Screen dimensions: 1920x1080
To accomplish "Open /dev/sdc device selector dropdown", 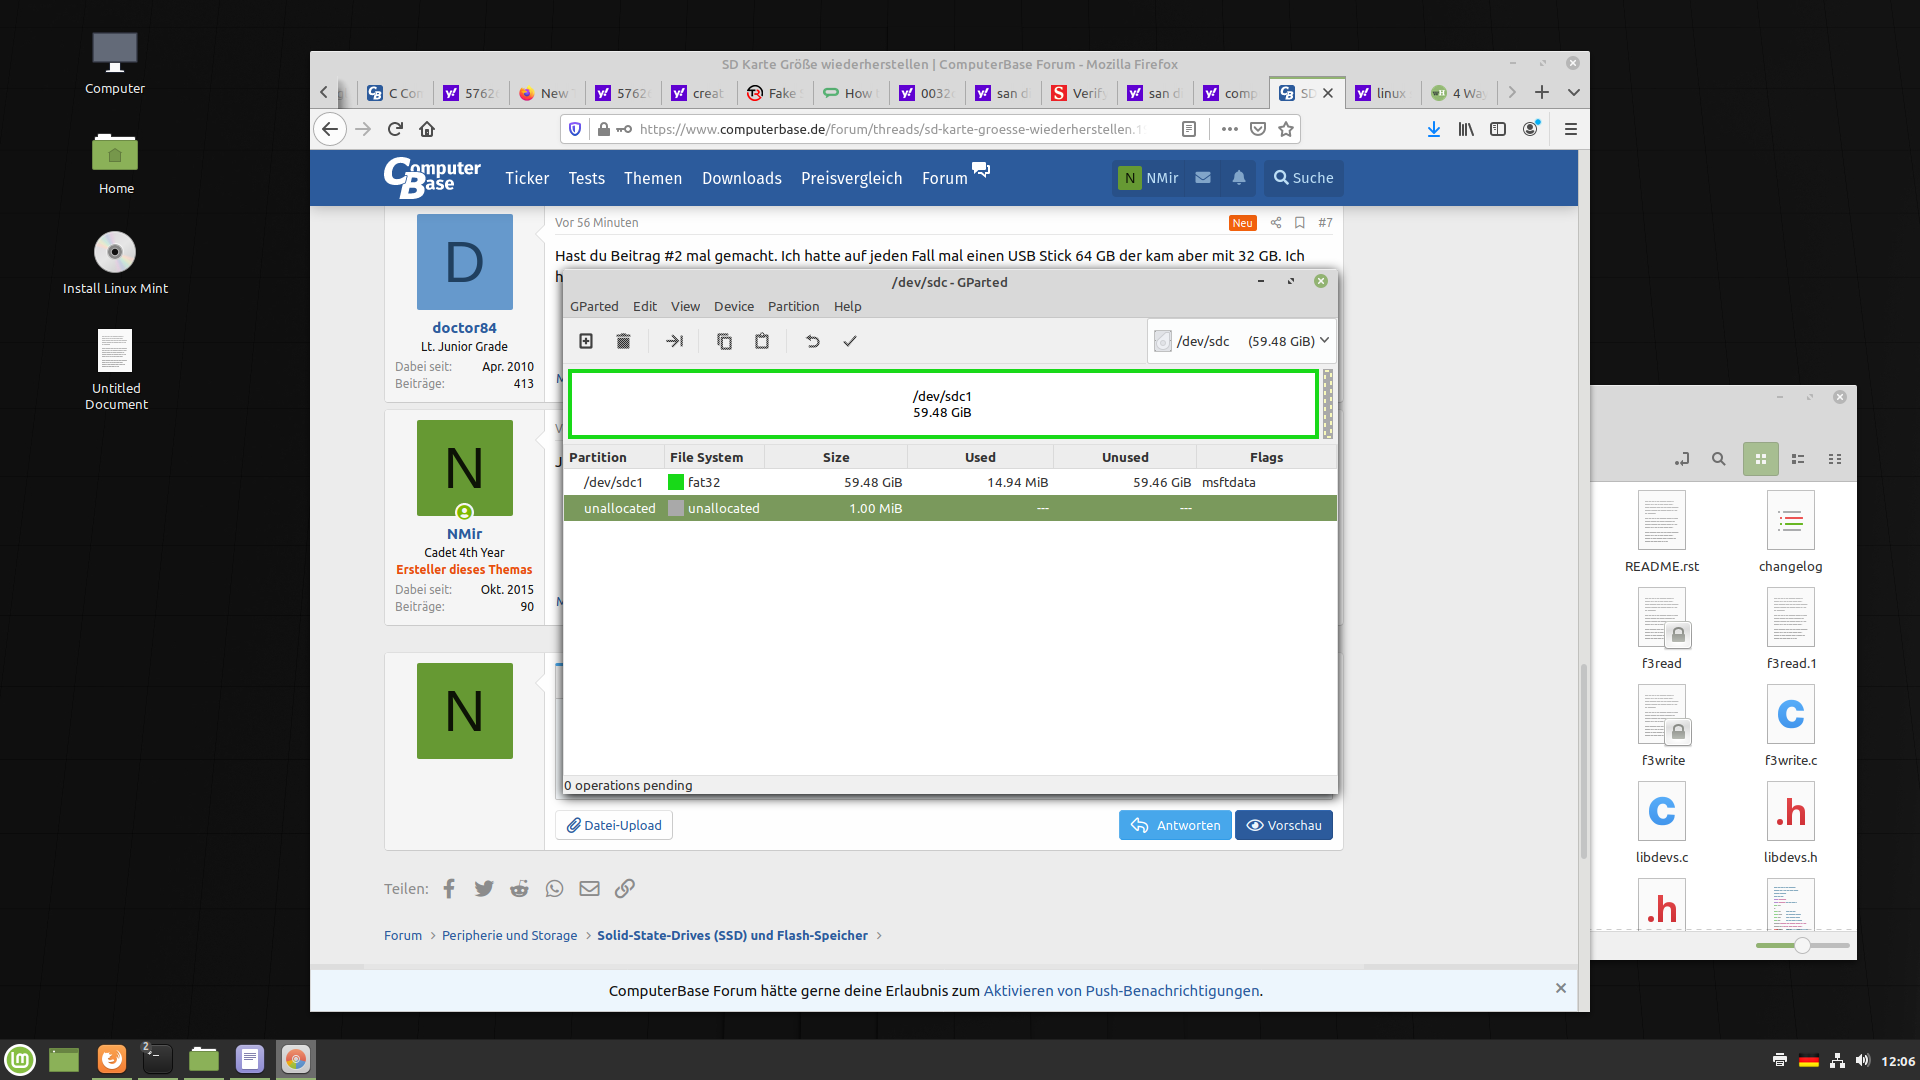I will pos(1242,341).
